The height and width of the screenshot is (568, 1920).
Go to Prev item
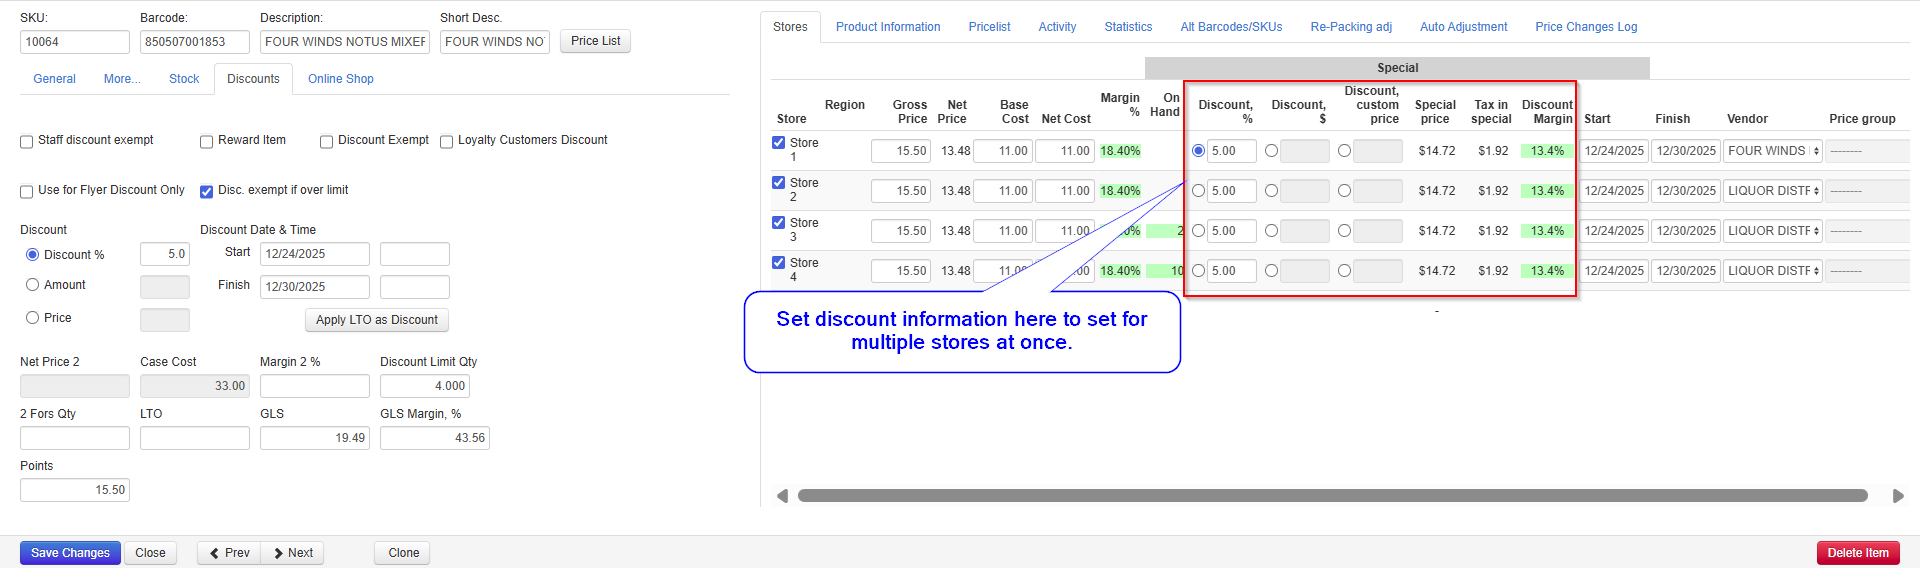tap(230, 553)
